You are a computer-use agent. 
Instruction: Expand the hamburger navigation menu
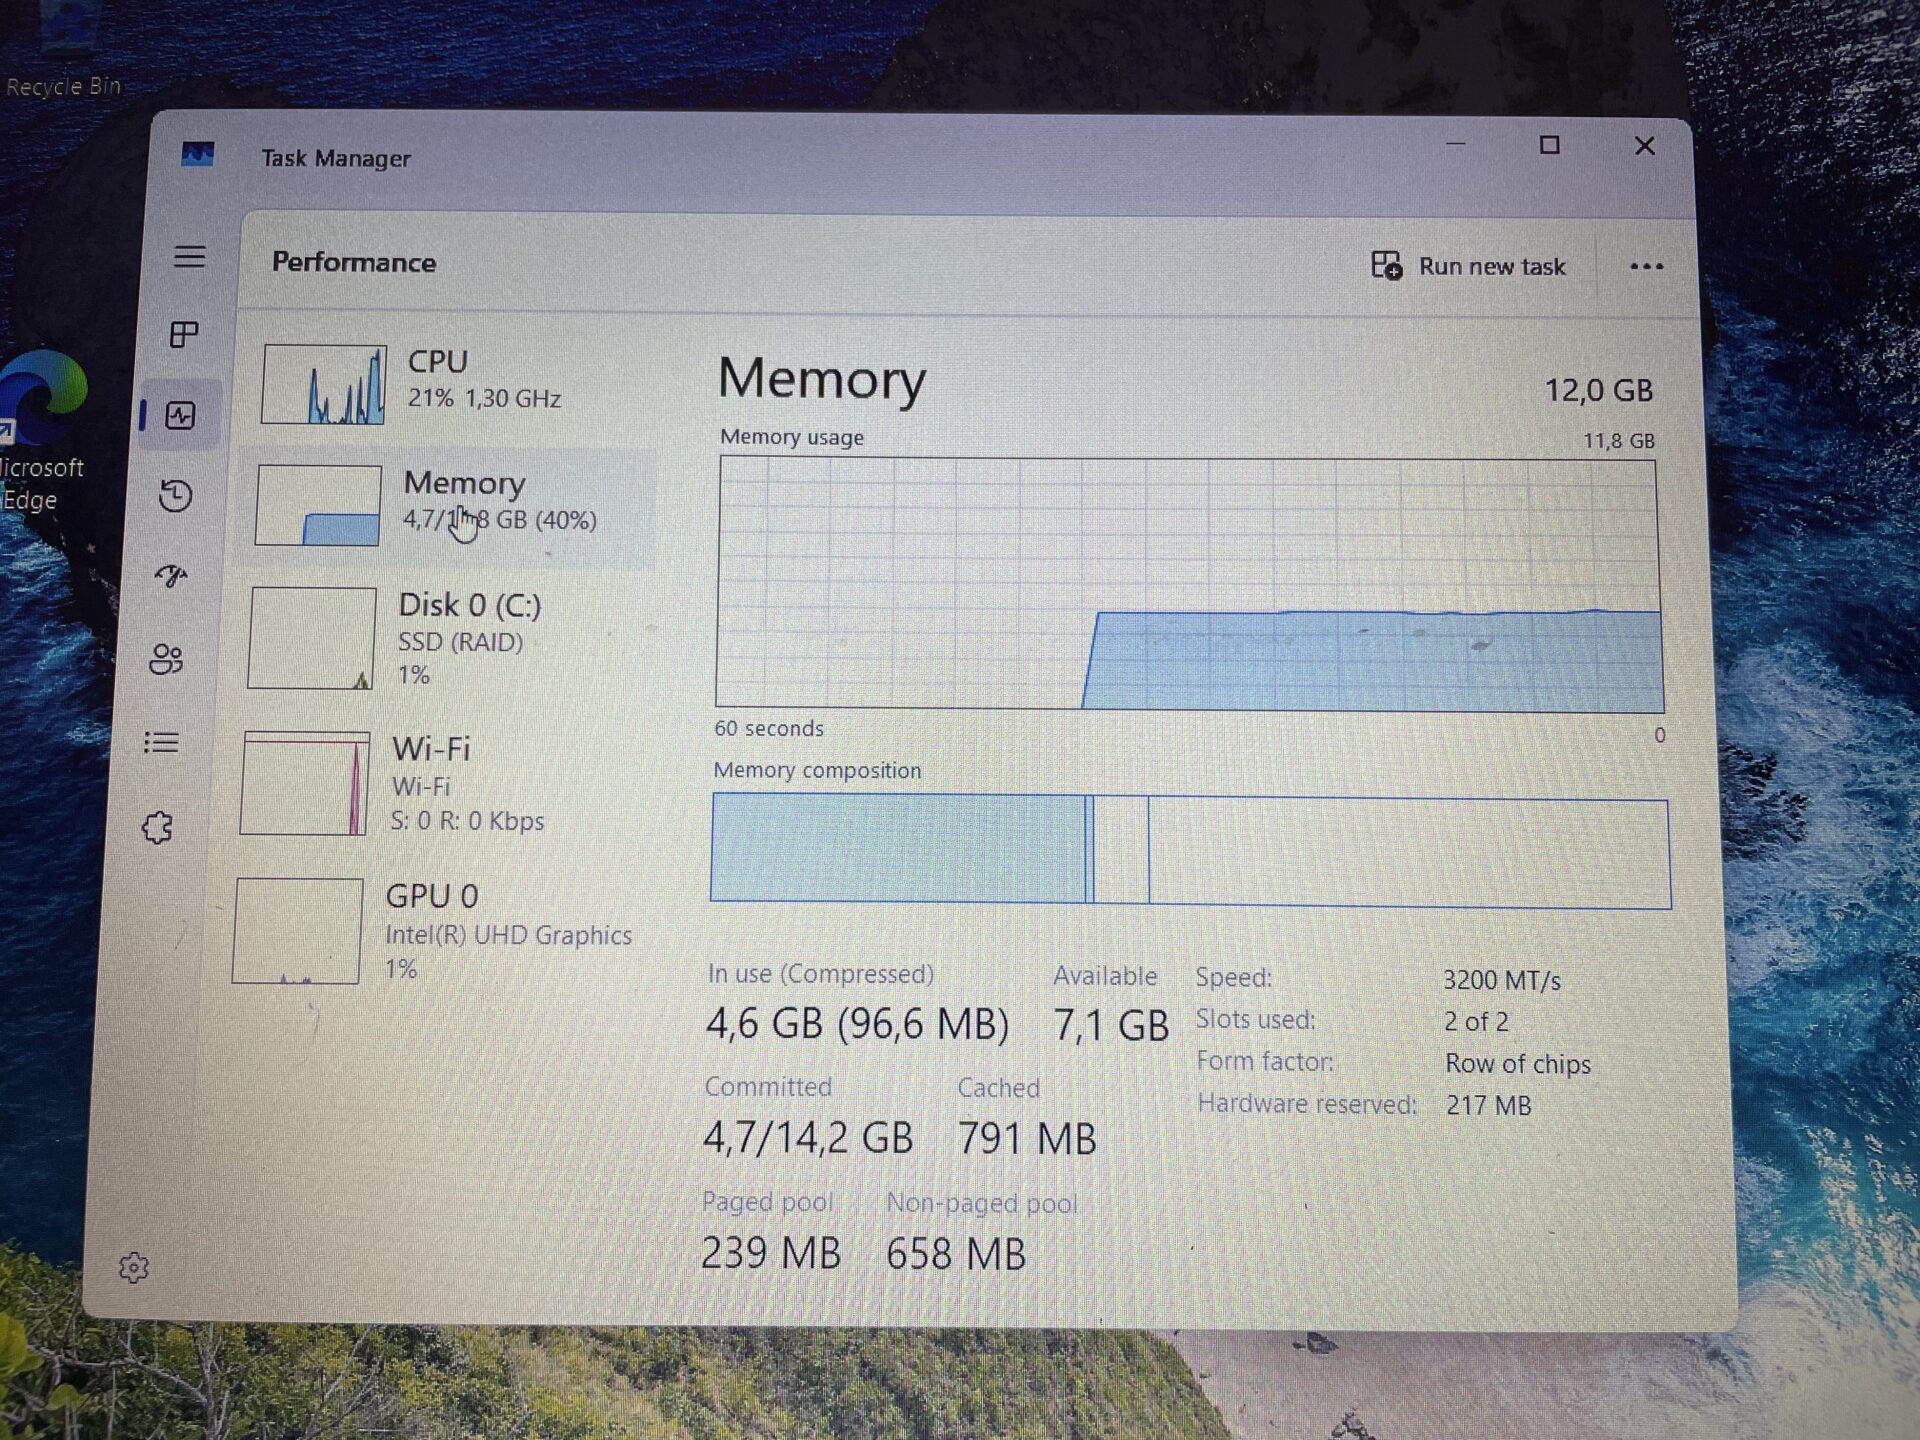tap(189, 257)
